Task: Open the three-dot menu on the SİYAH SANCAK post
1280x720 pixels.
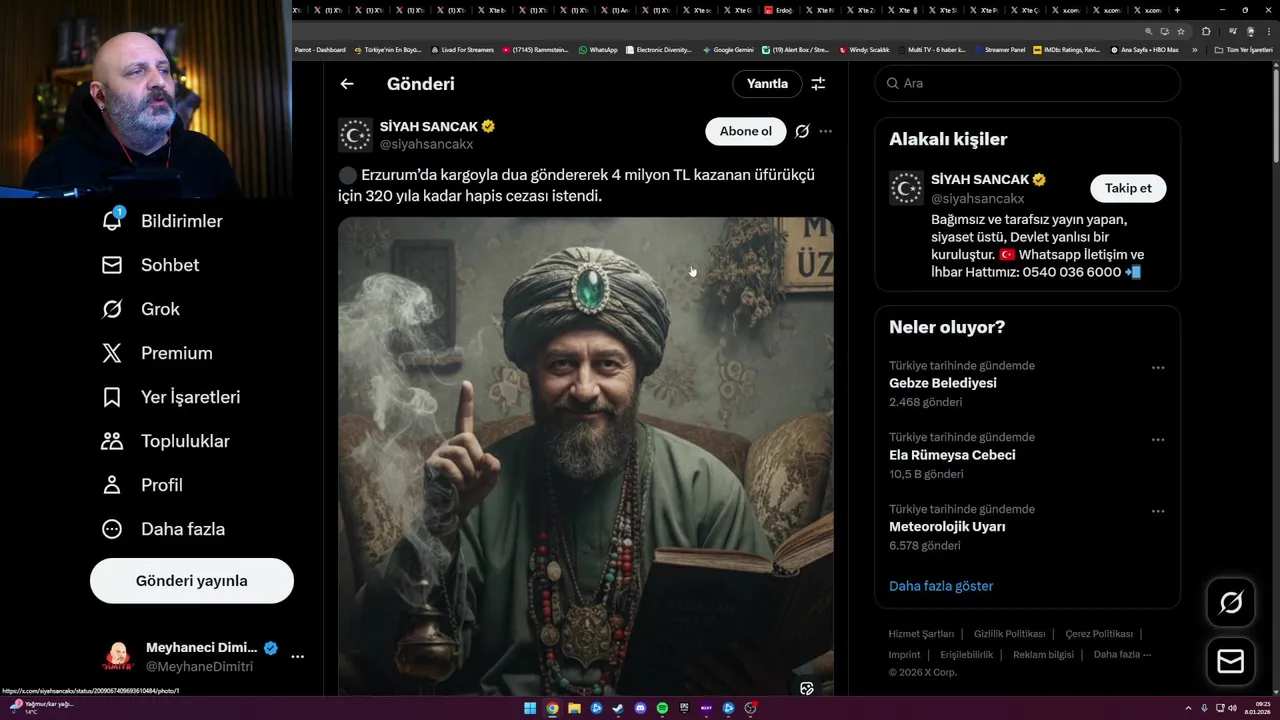Action: [x=825, y=131]
